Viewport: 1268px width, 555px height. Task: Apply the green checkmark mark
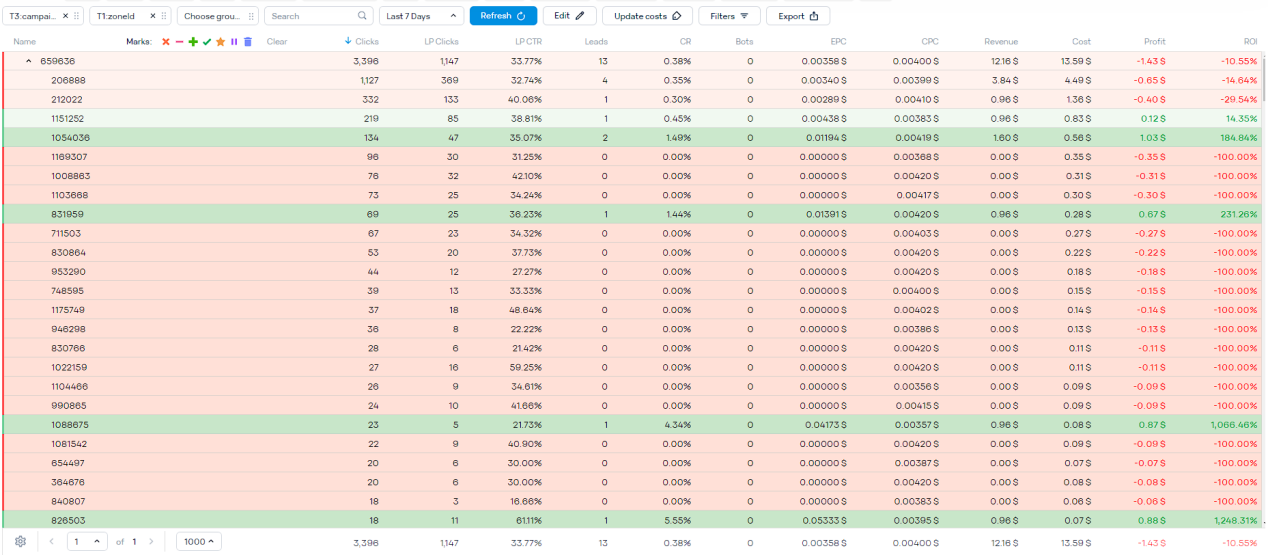coord(207,42)
